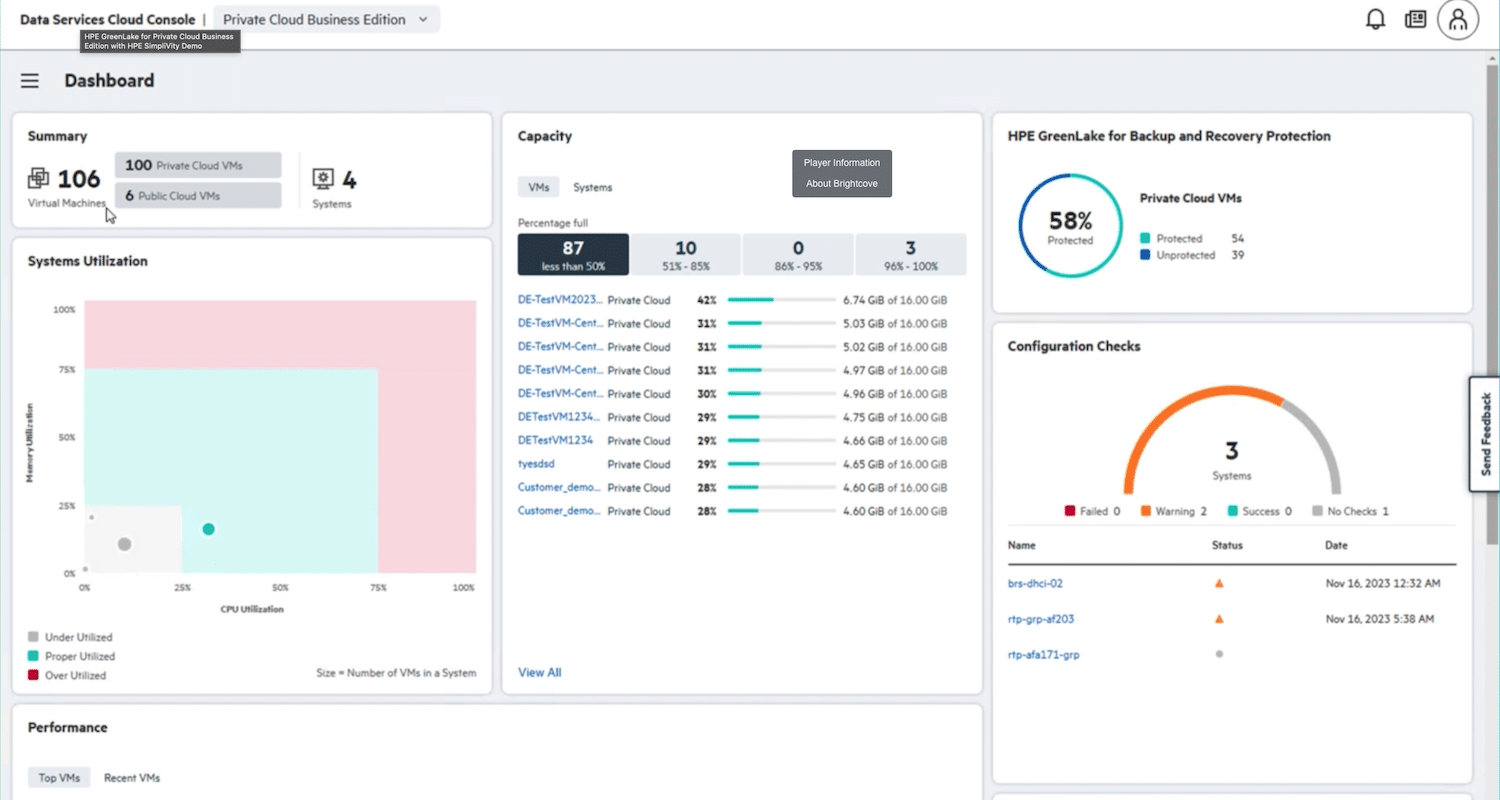Screen dimensions: 1500x800
Task: Click the 42% capacity progress bar
Action: [782, 299]
